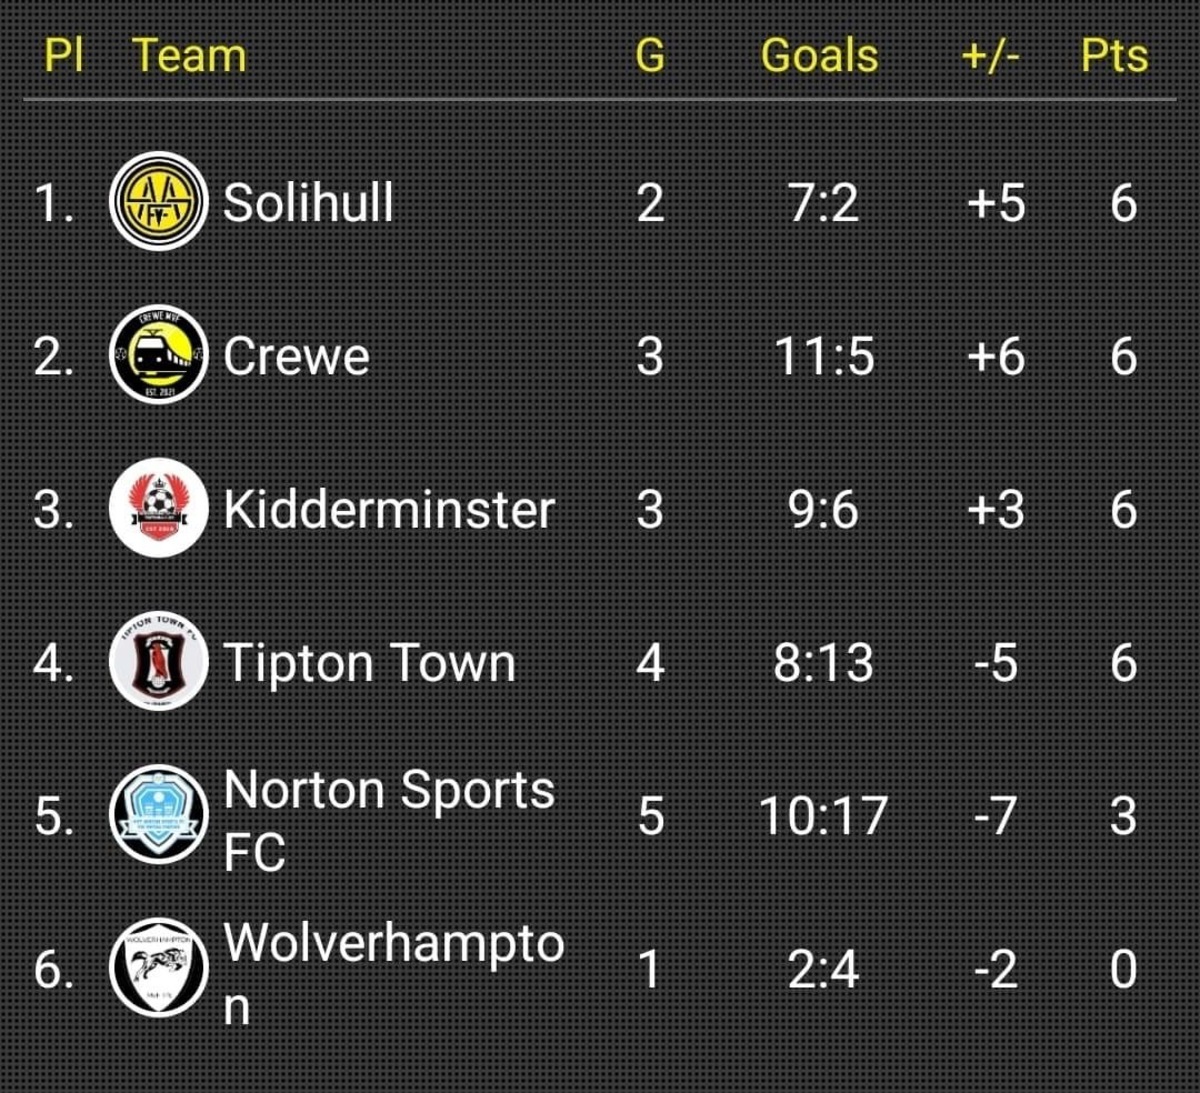
Task: Select the G games played header
Action: (650, 55)
